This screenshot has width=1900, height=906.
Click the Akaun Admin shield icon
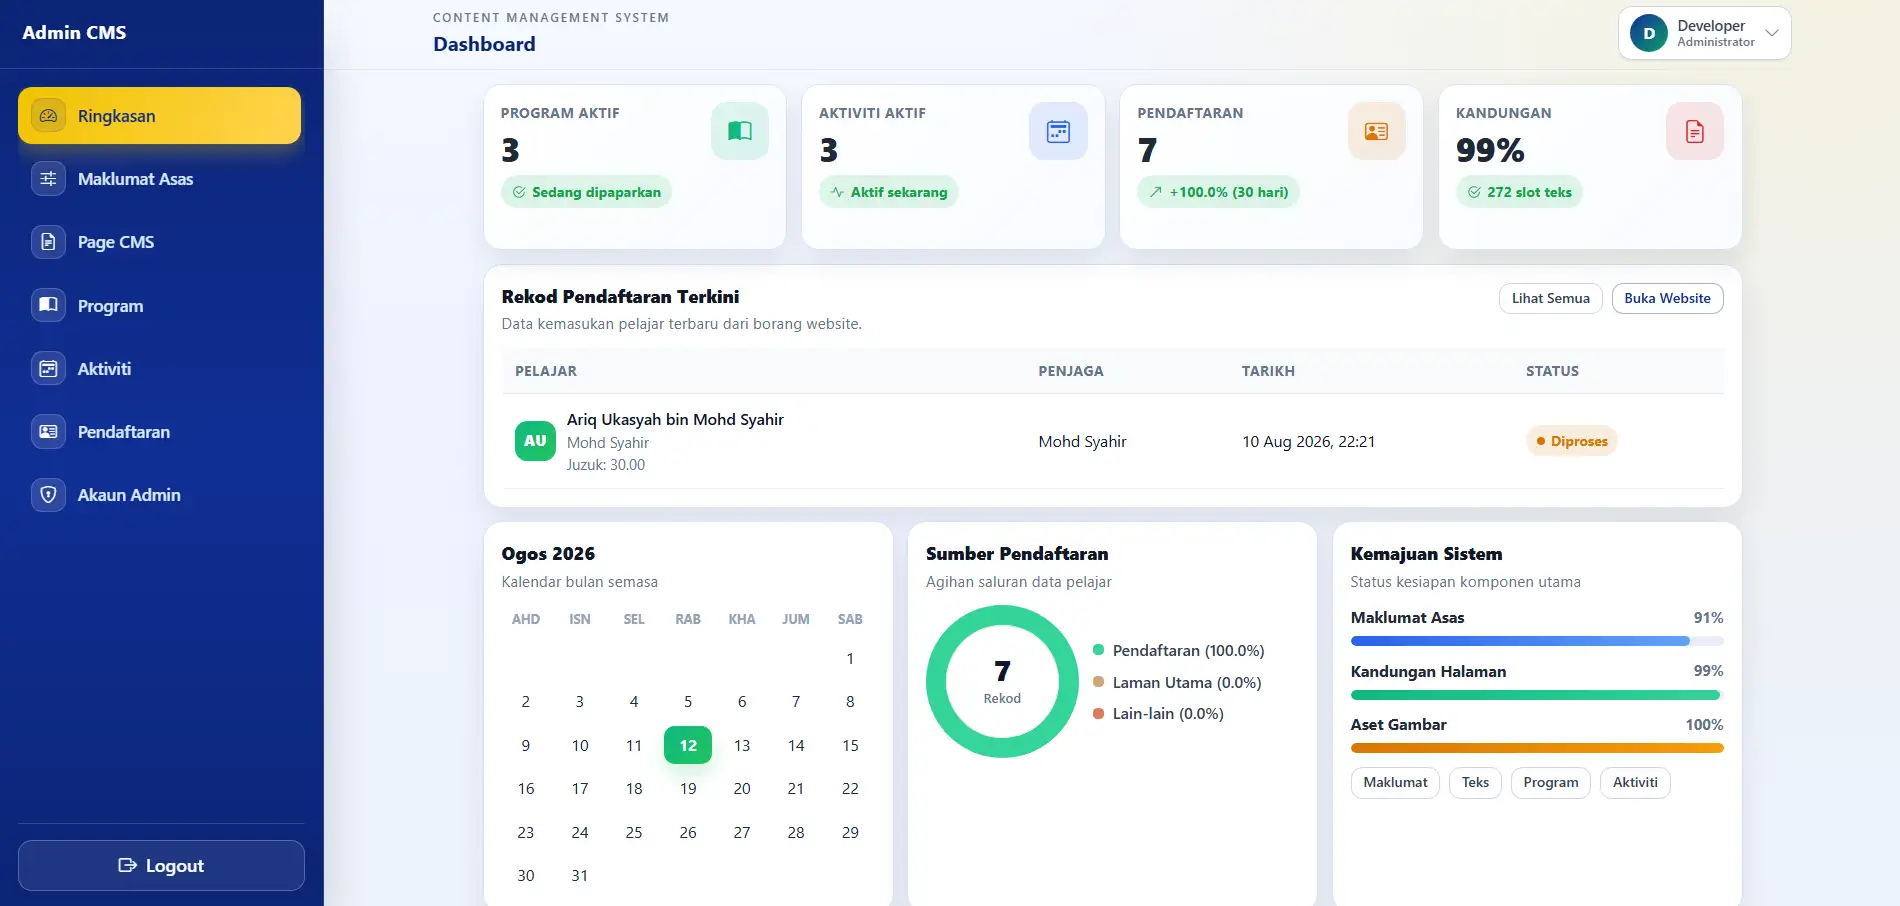click(x=48, y=495)
